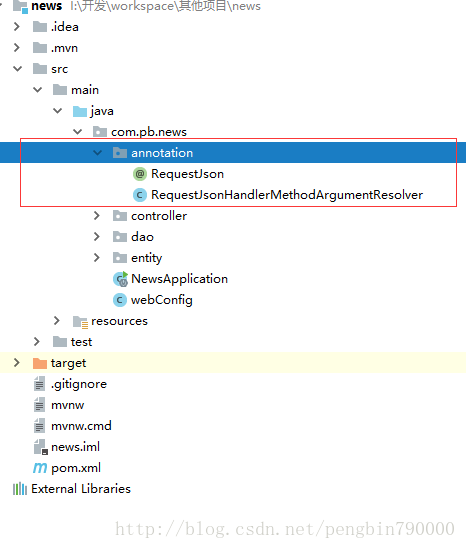Open the NewsApplication class name
Screen dimensions: 466x549
pyautogui.click(x=180, y=279)
